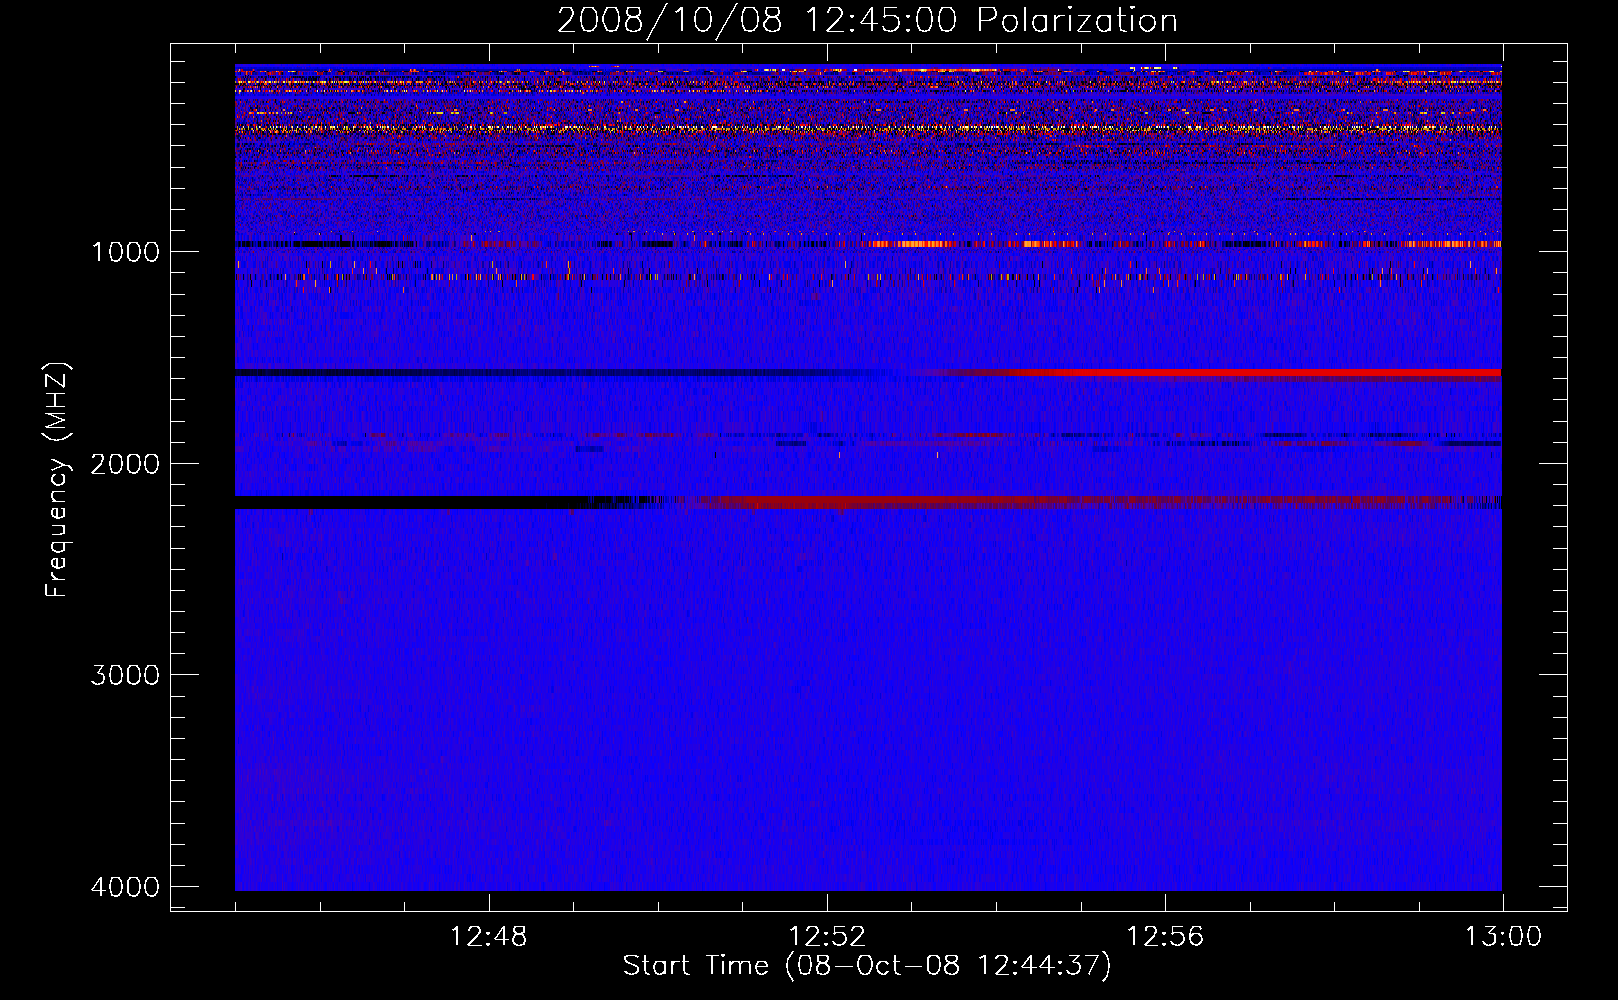
Task: Click the '12:48' time tick label
Action: [488, 937]
